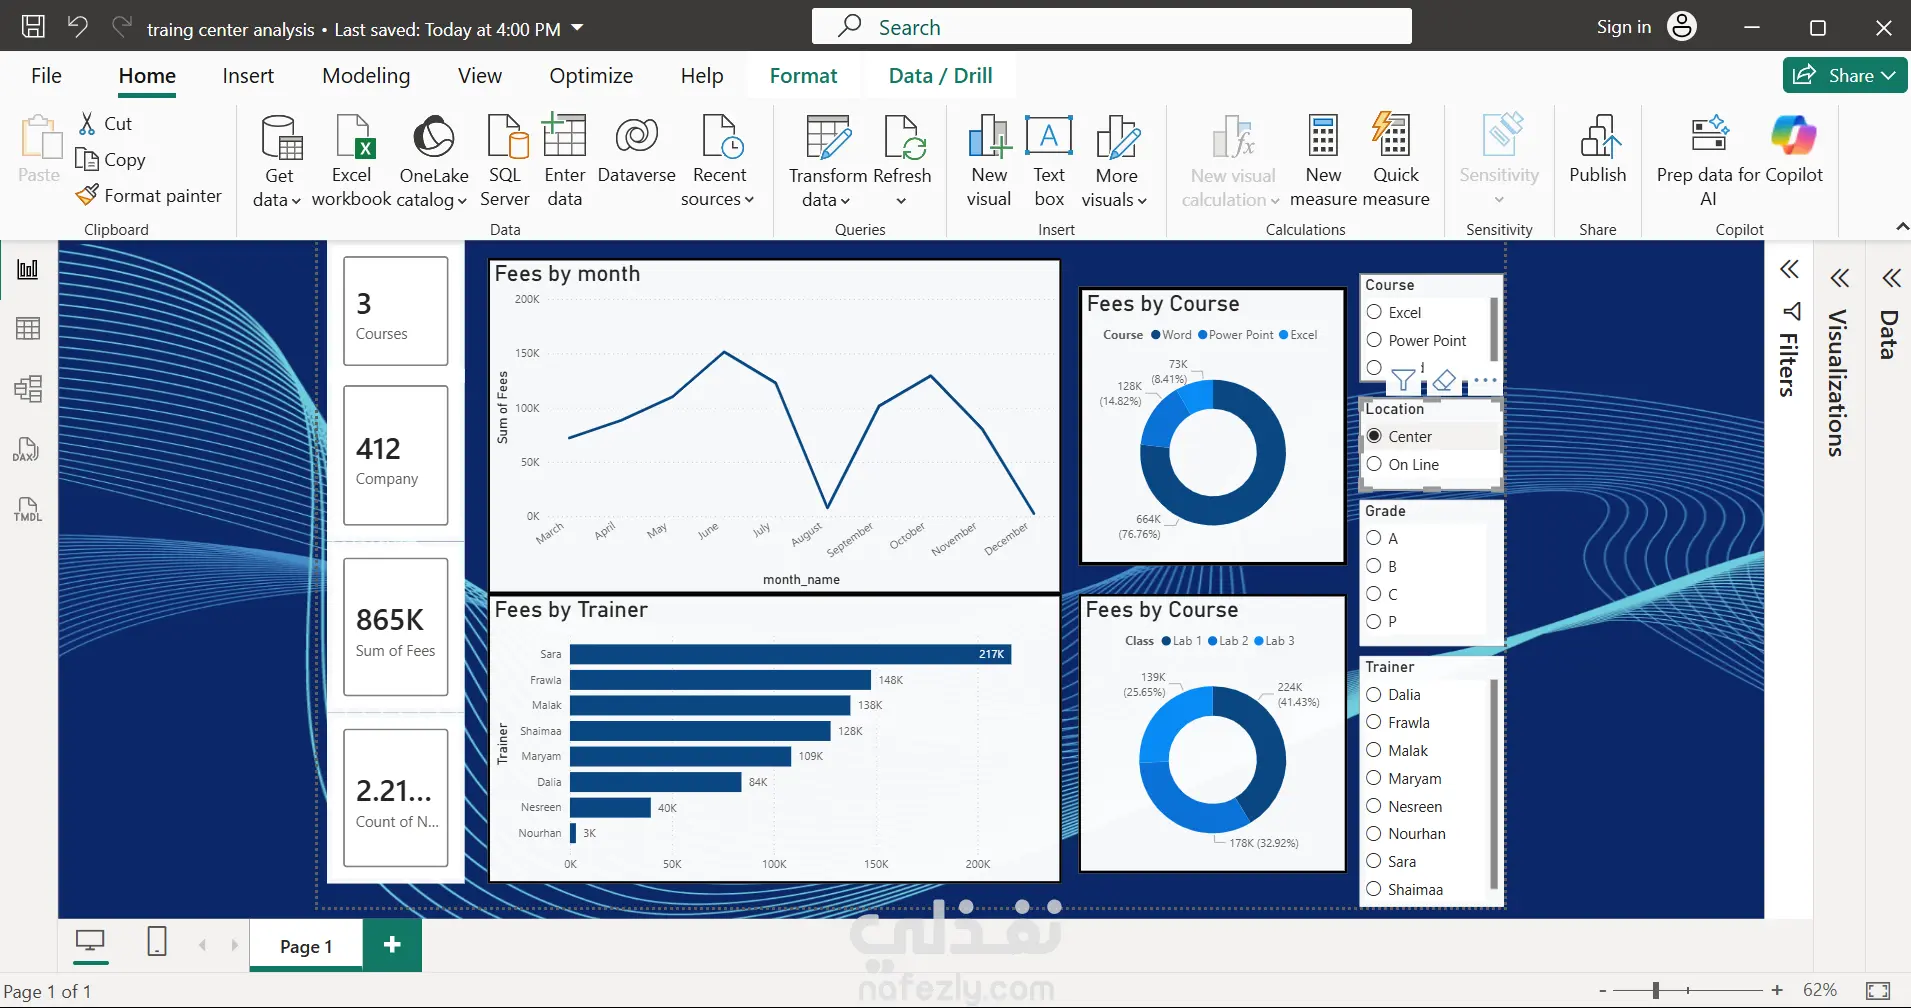Open DAX query view in sidebar
The height and width of the screenshot is (1008, 1911).
[26, 449]
